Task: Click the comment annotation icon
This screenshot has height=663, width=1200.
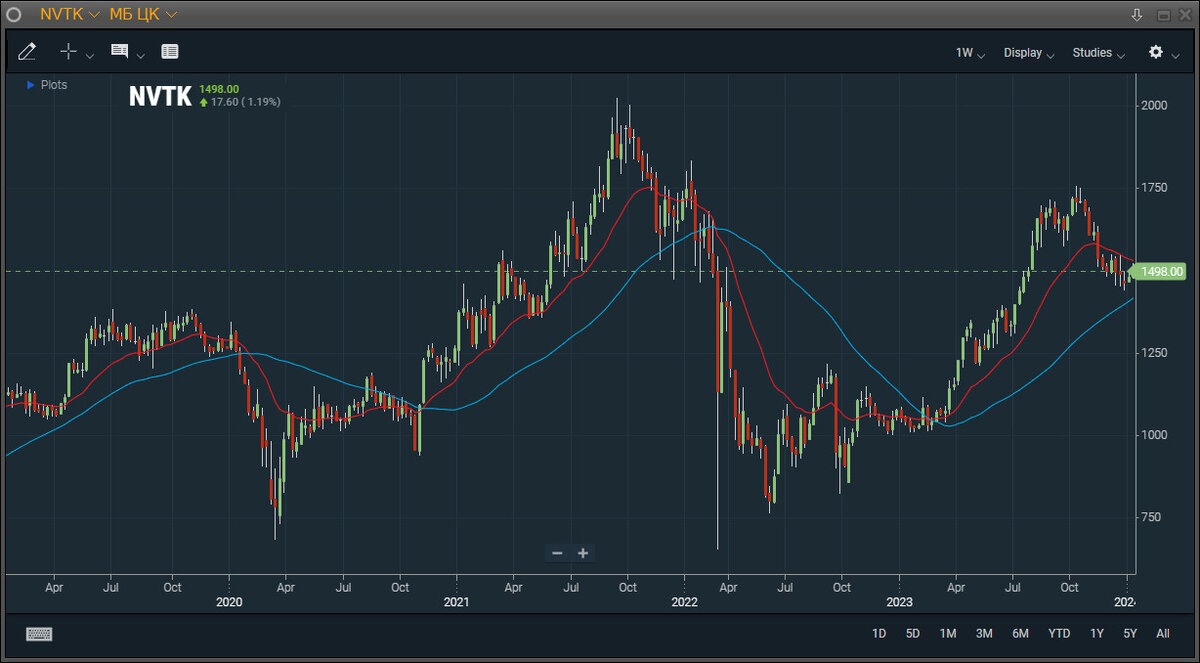Action: pos(119,51)
